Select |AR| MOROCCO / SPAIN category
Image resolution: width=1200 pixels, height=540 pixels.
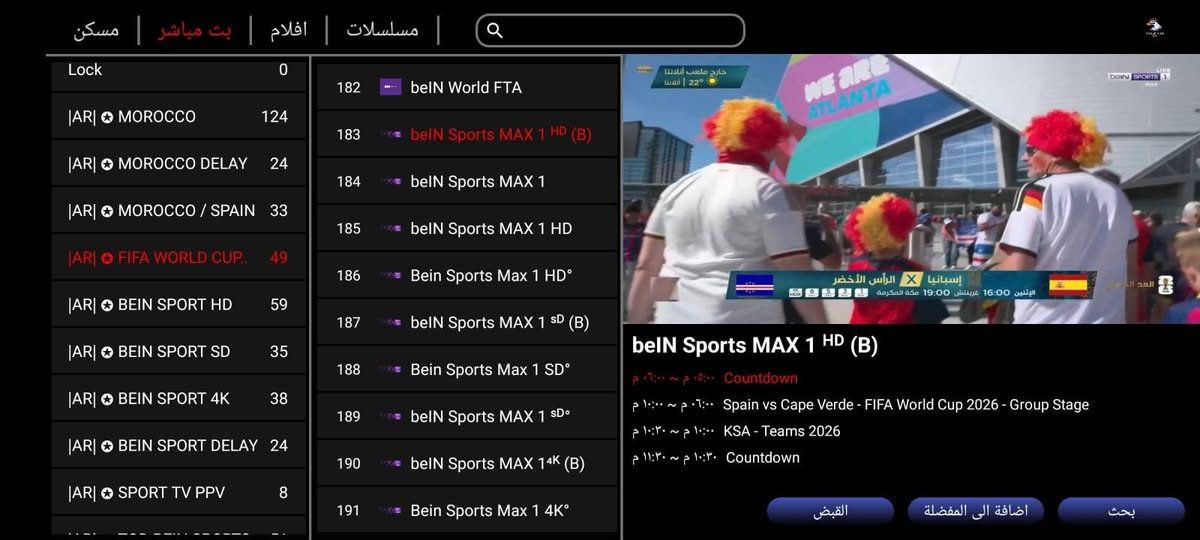[178, 210]
